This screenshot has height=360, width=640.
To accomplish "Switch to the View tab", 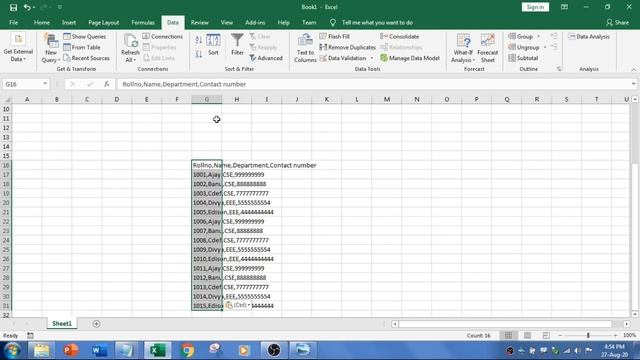I will 227,22.
